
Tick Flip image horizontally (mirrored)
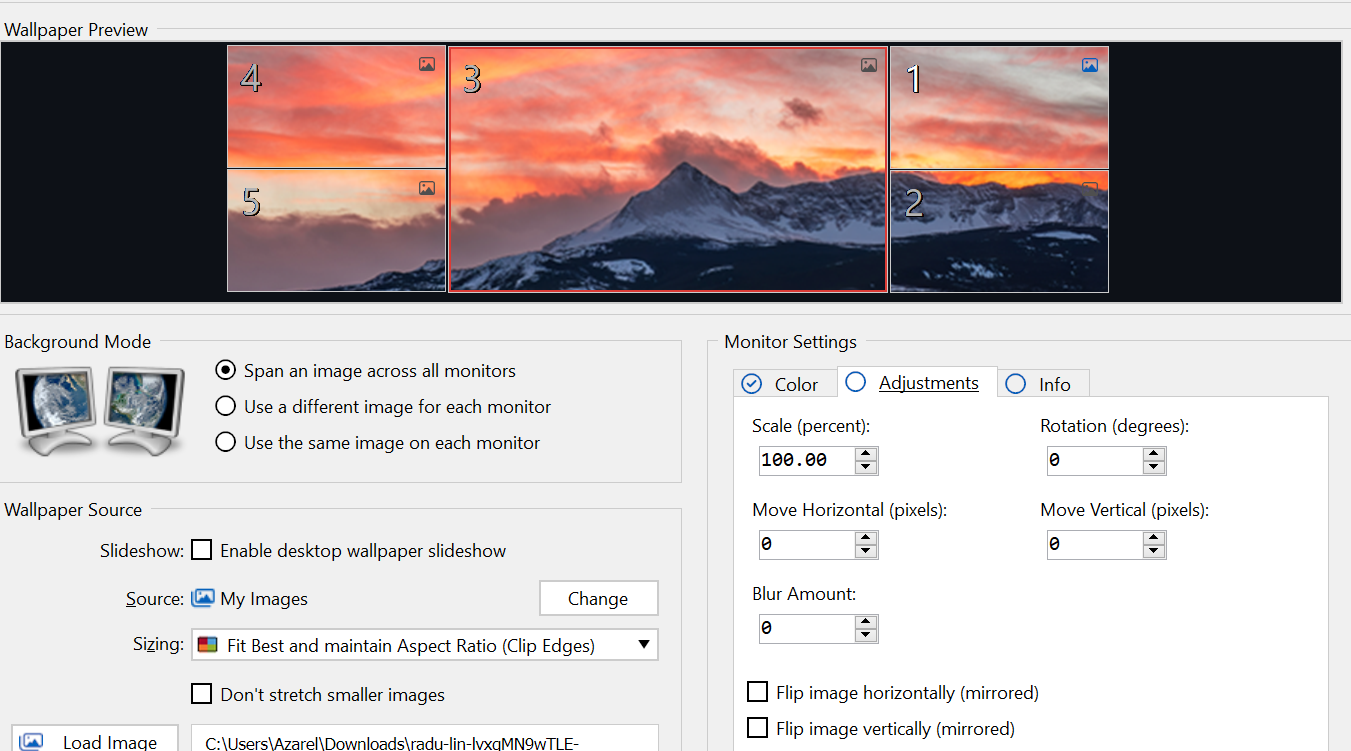tap(758, 692)
